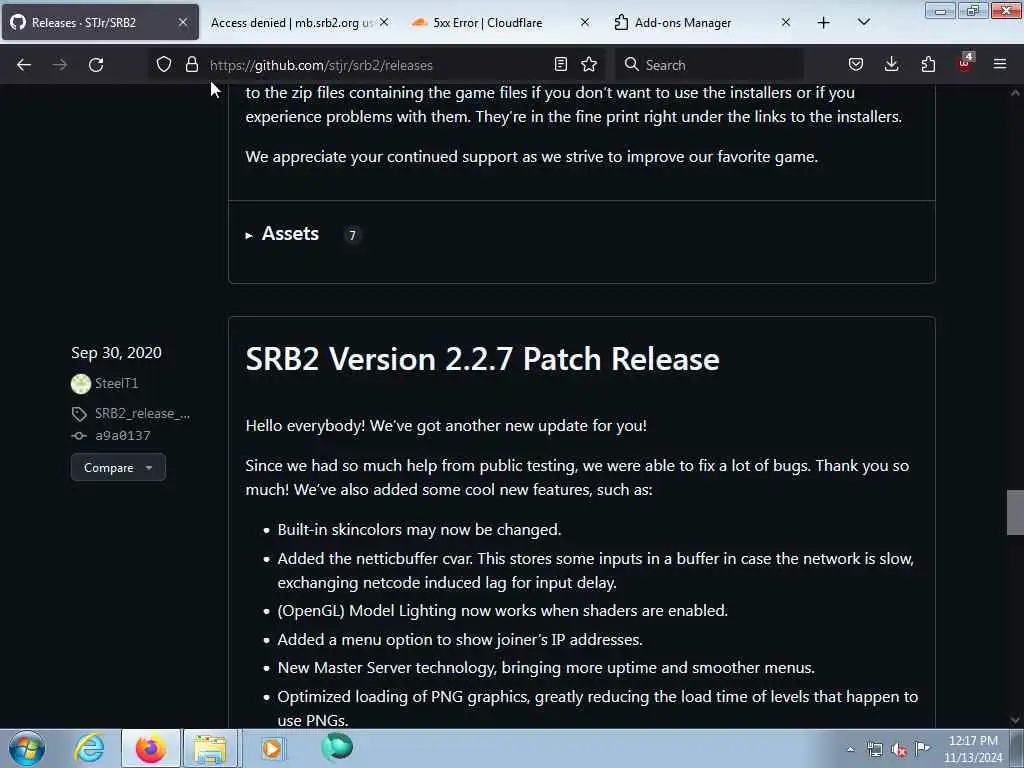Click the site security padlock icon
Image resolution: width=1024 pixels, height=768 pixels.
(x=191, y=64)
